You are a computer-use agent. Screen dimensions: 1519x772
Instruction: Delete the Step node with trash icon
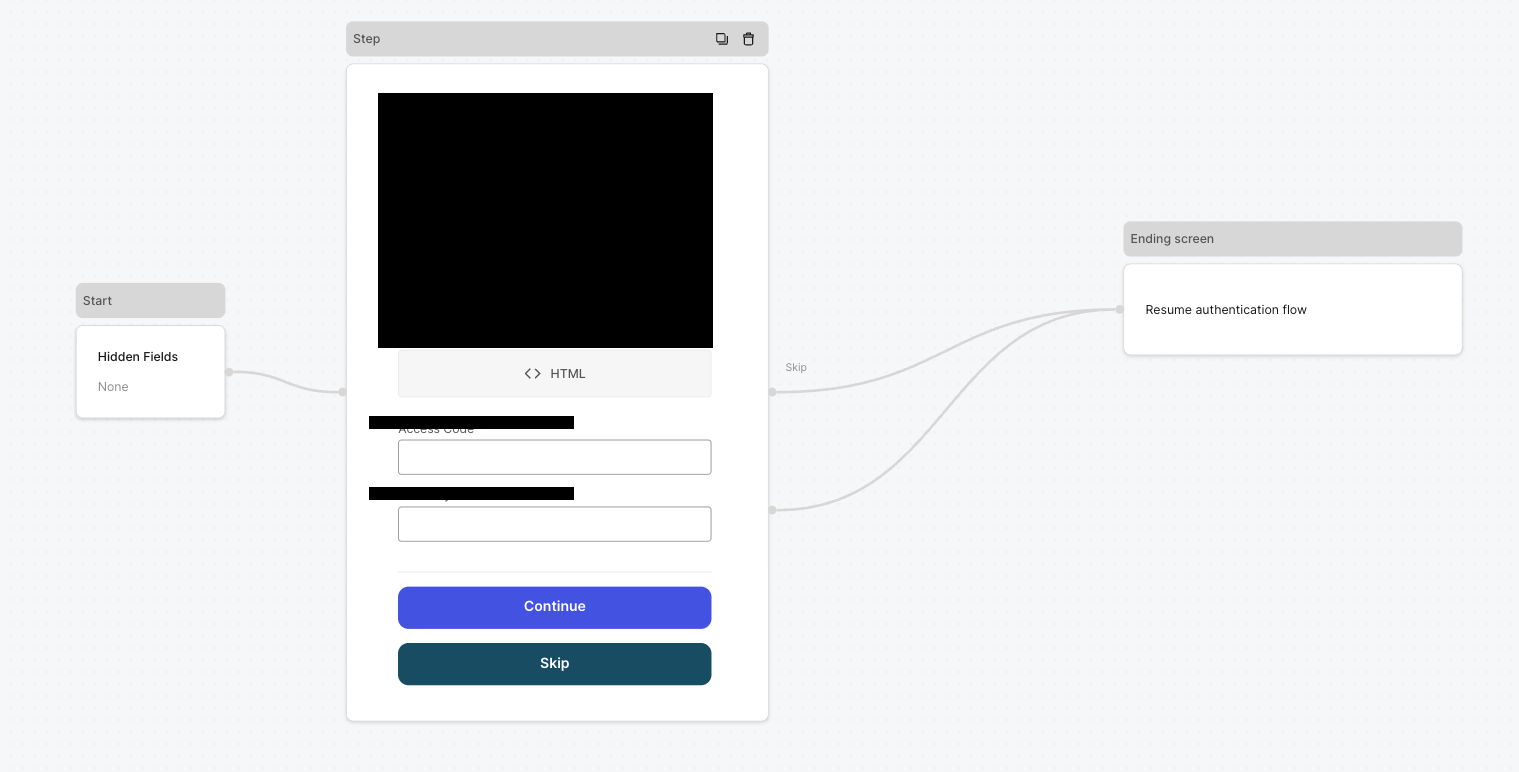pyautogui.click(x=748, y=39)
